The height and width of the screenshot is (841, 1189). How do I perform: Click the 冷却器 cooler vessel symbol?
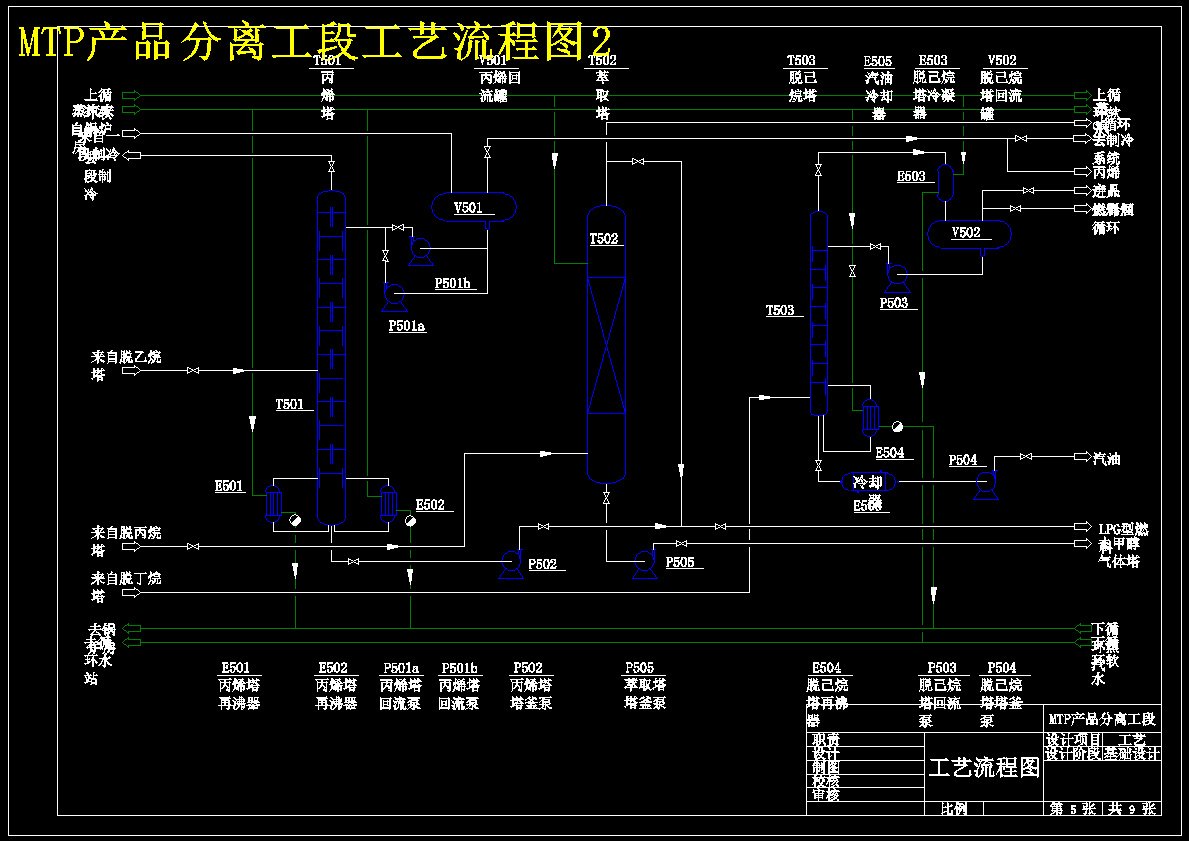point(868,482)
